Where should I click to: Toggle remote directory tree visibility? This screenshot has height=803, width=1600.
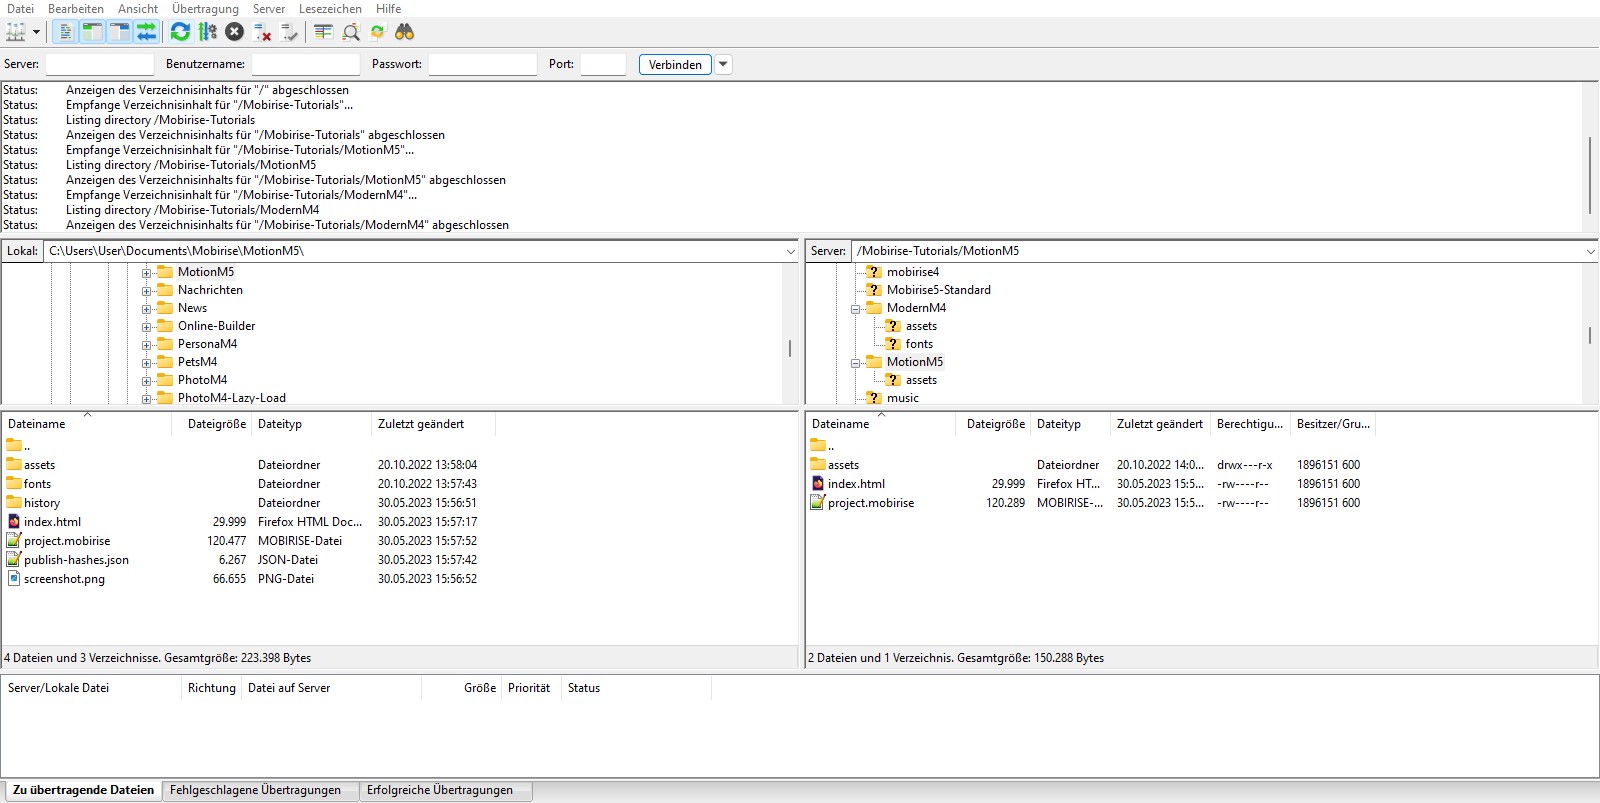pos(119,32)
